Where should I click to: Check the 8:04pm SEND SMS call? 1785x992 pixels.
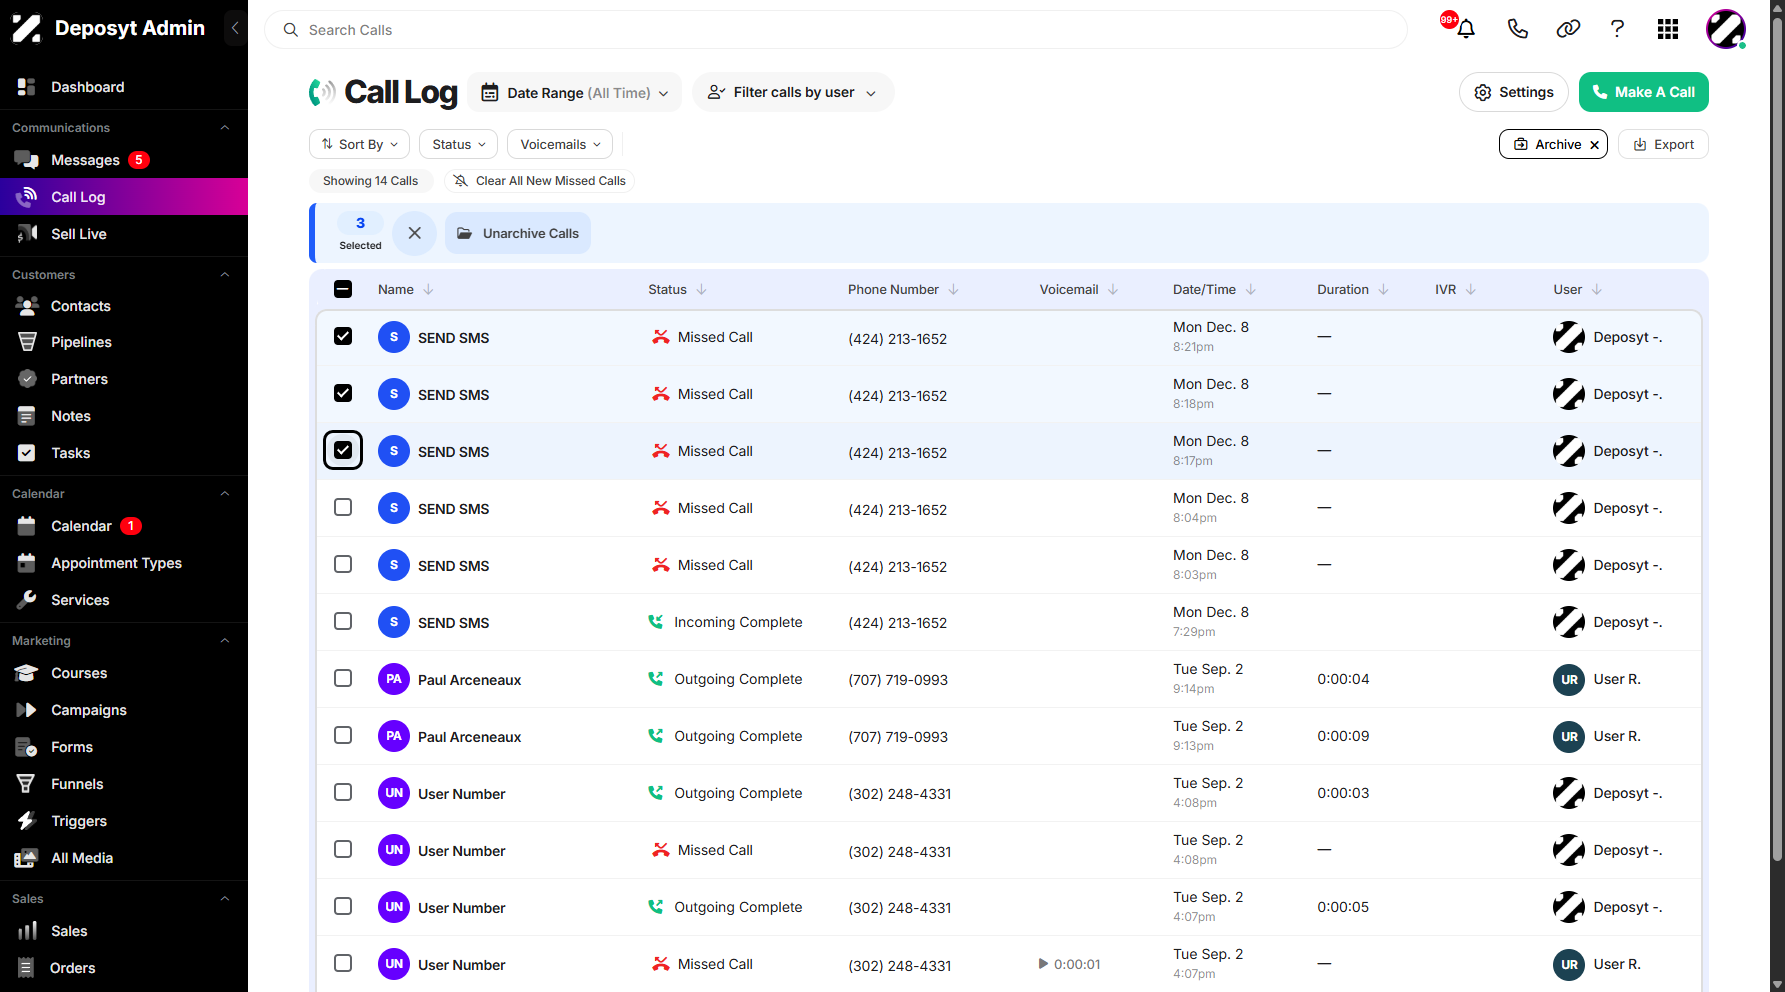click(x=343, y=507)
